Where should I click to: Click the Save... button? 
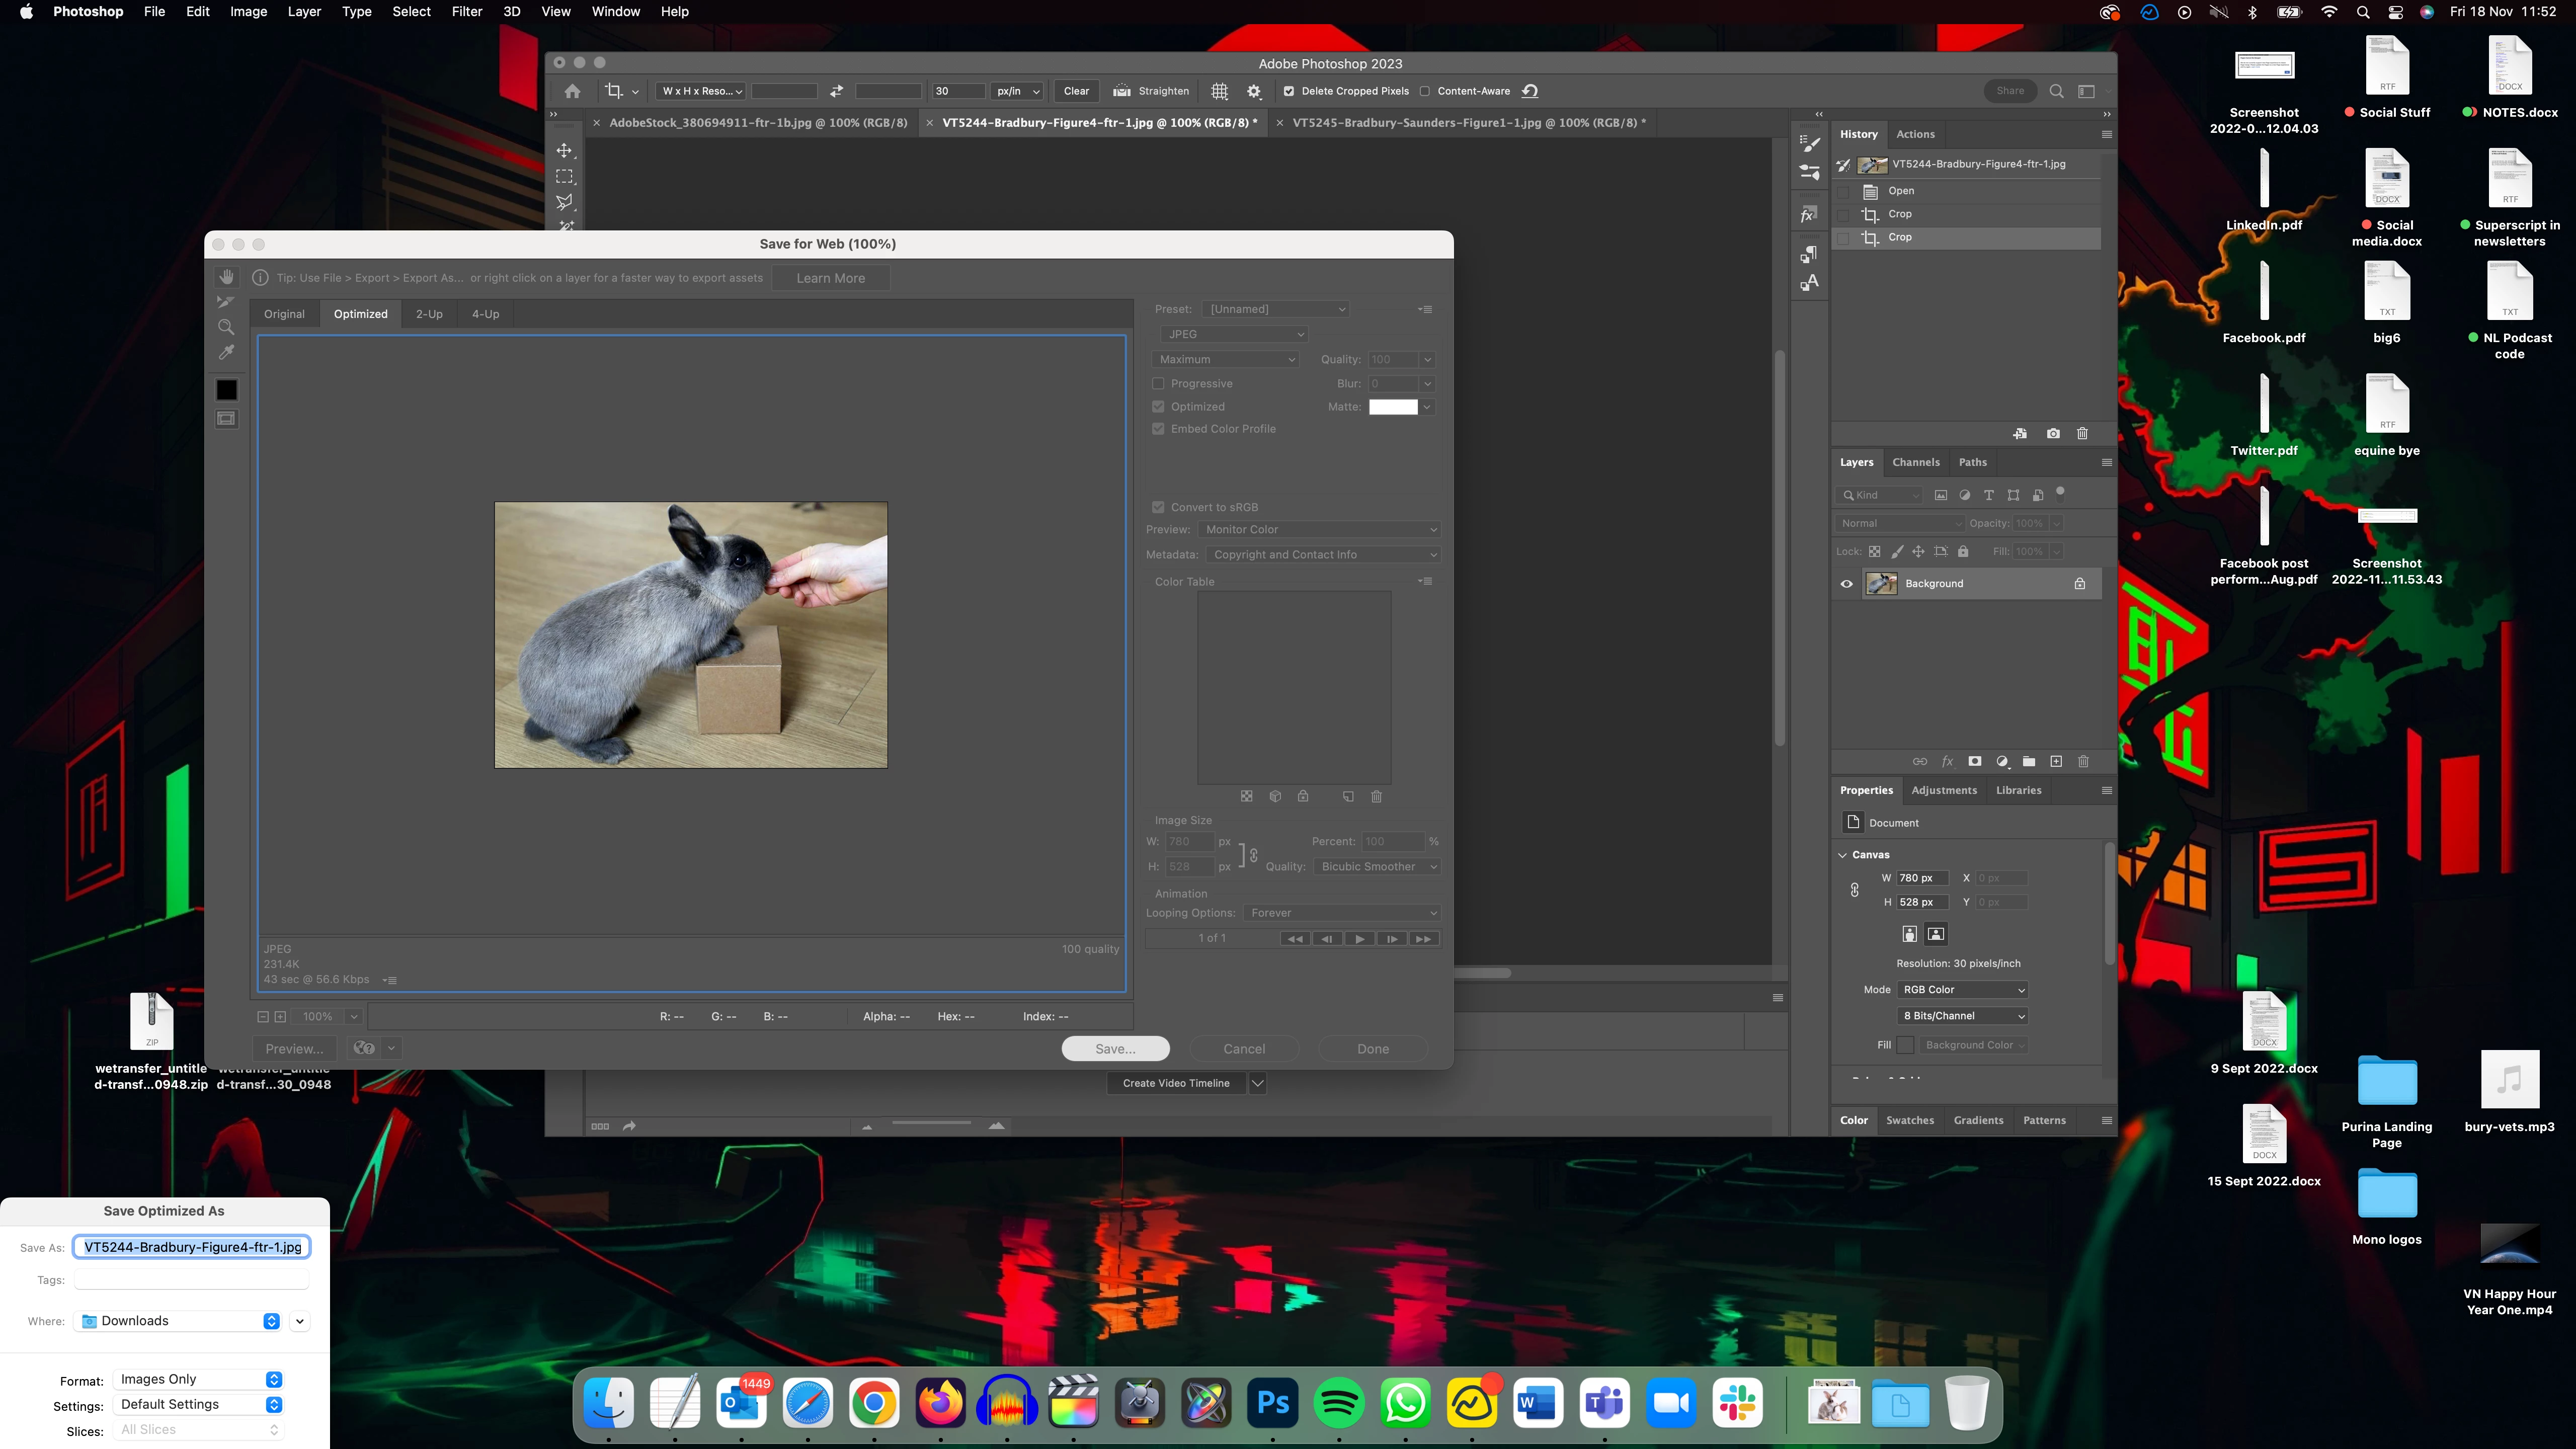[x=1115, y=1049]
